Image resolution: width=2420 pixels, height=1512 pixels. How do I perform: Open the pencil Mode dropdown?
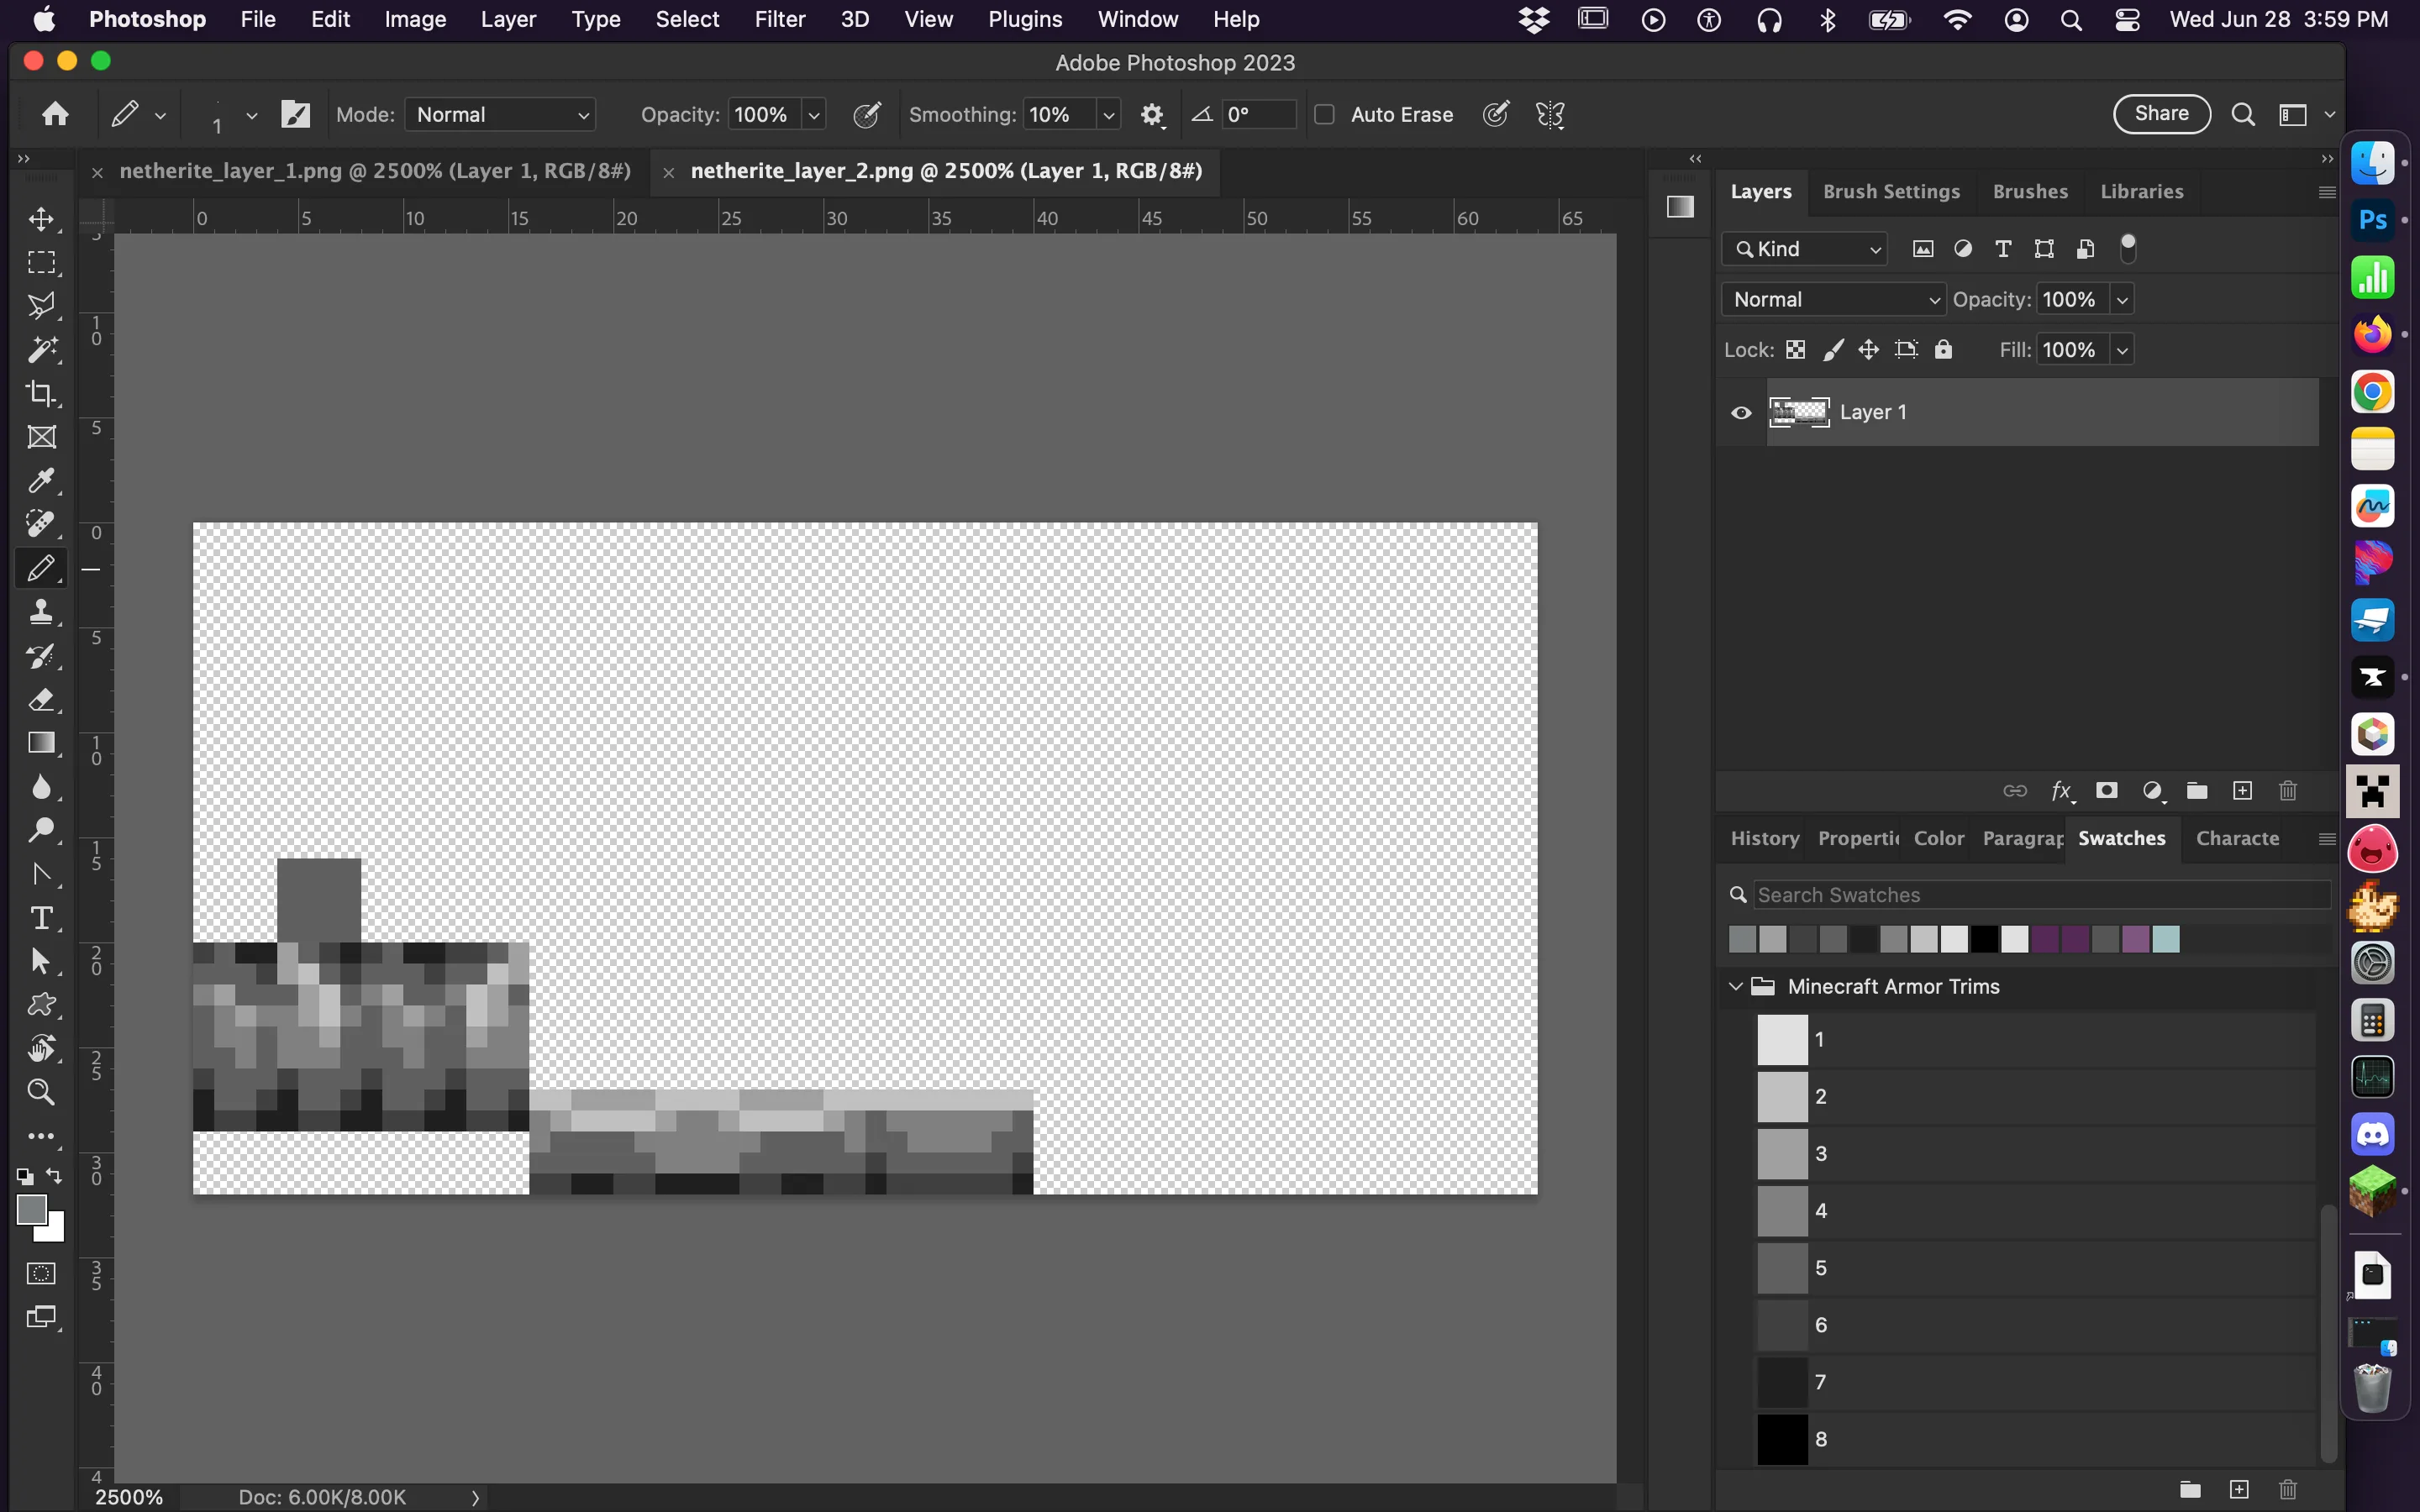pyautogui.click(x=500, y=115)
